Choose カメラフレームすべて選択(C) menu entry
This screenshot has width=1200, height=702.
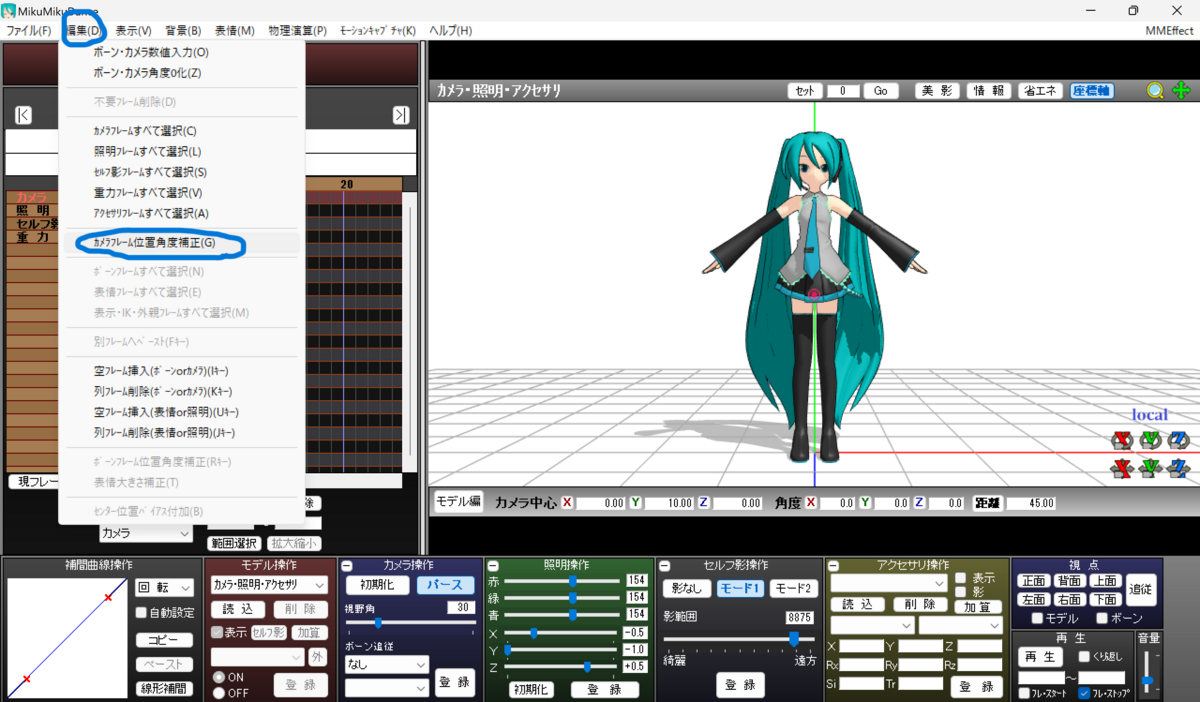coord(182,130)
